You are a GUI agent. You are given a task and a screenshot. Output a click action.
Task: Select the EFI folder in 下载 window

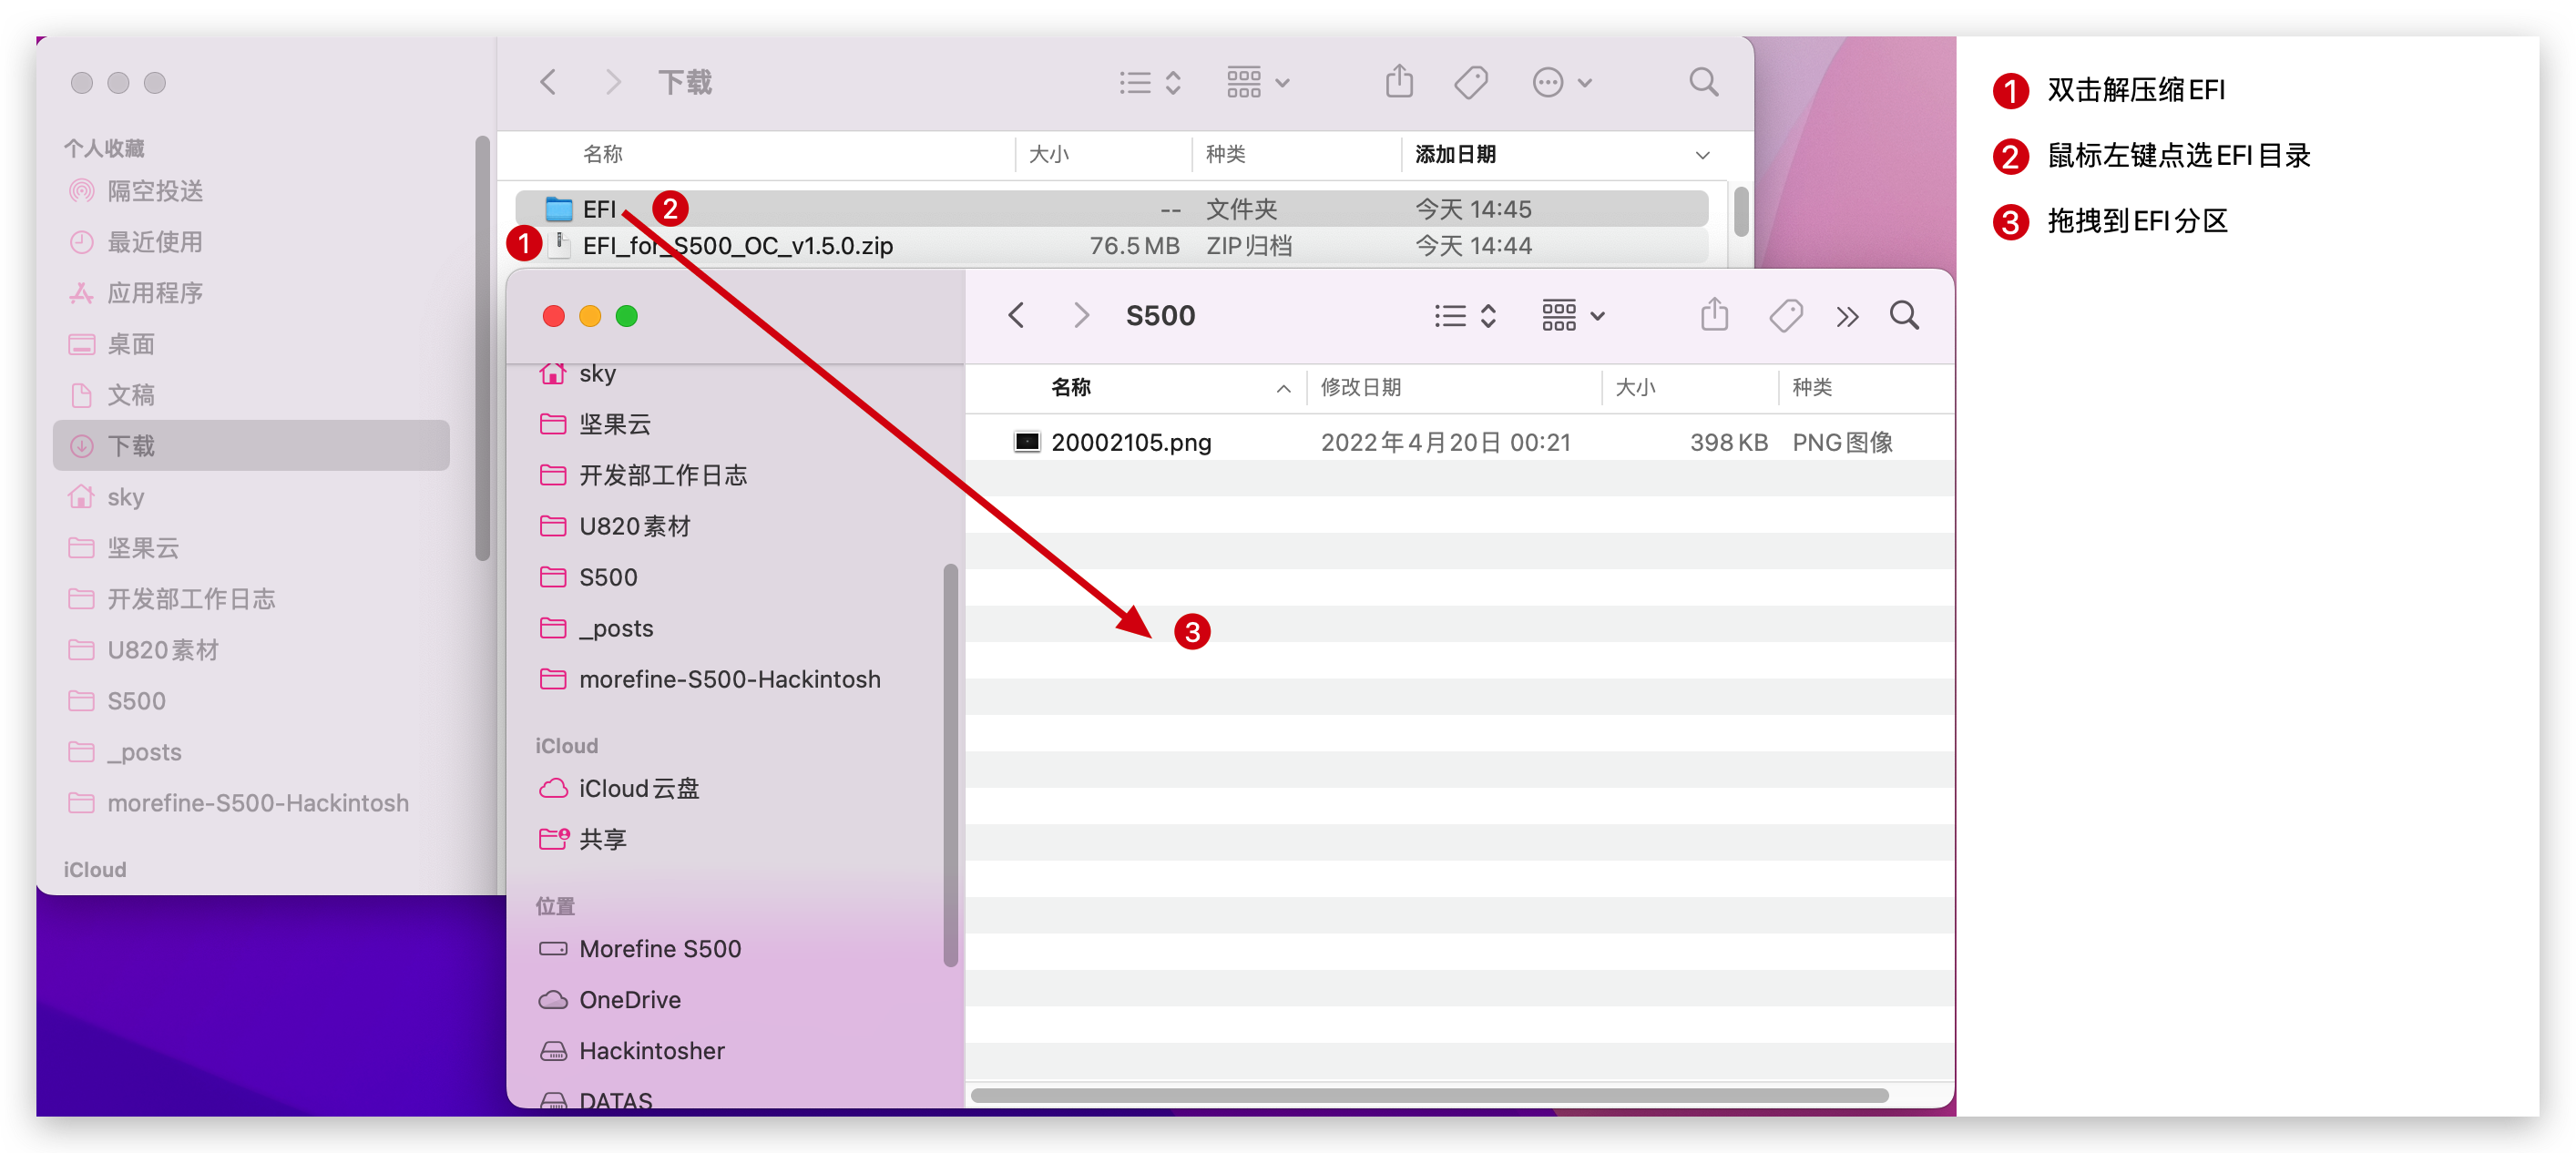point(1111,209)
